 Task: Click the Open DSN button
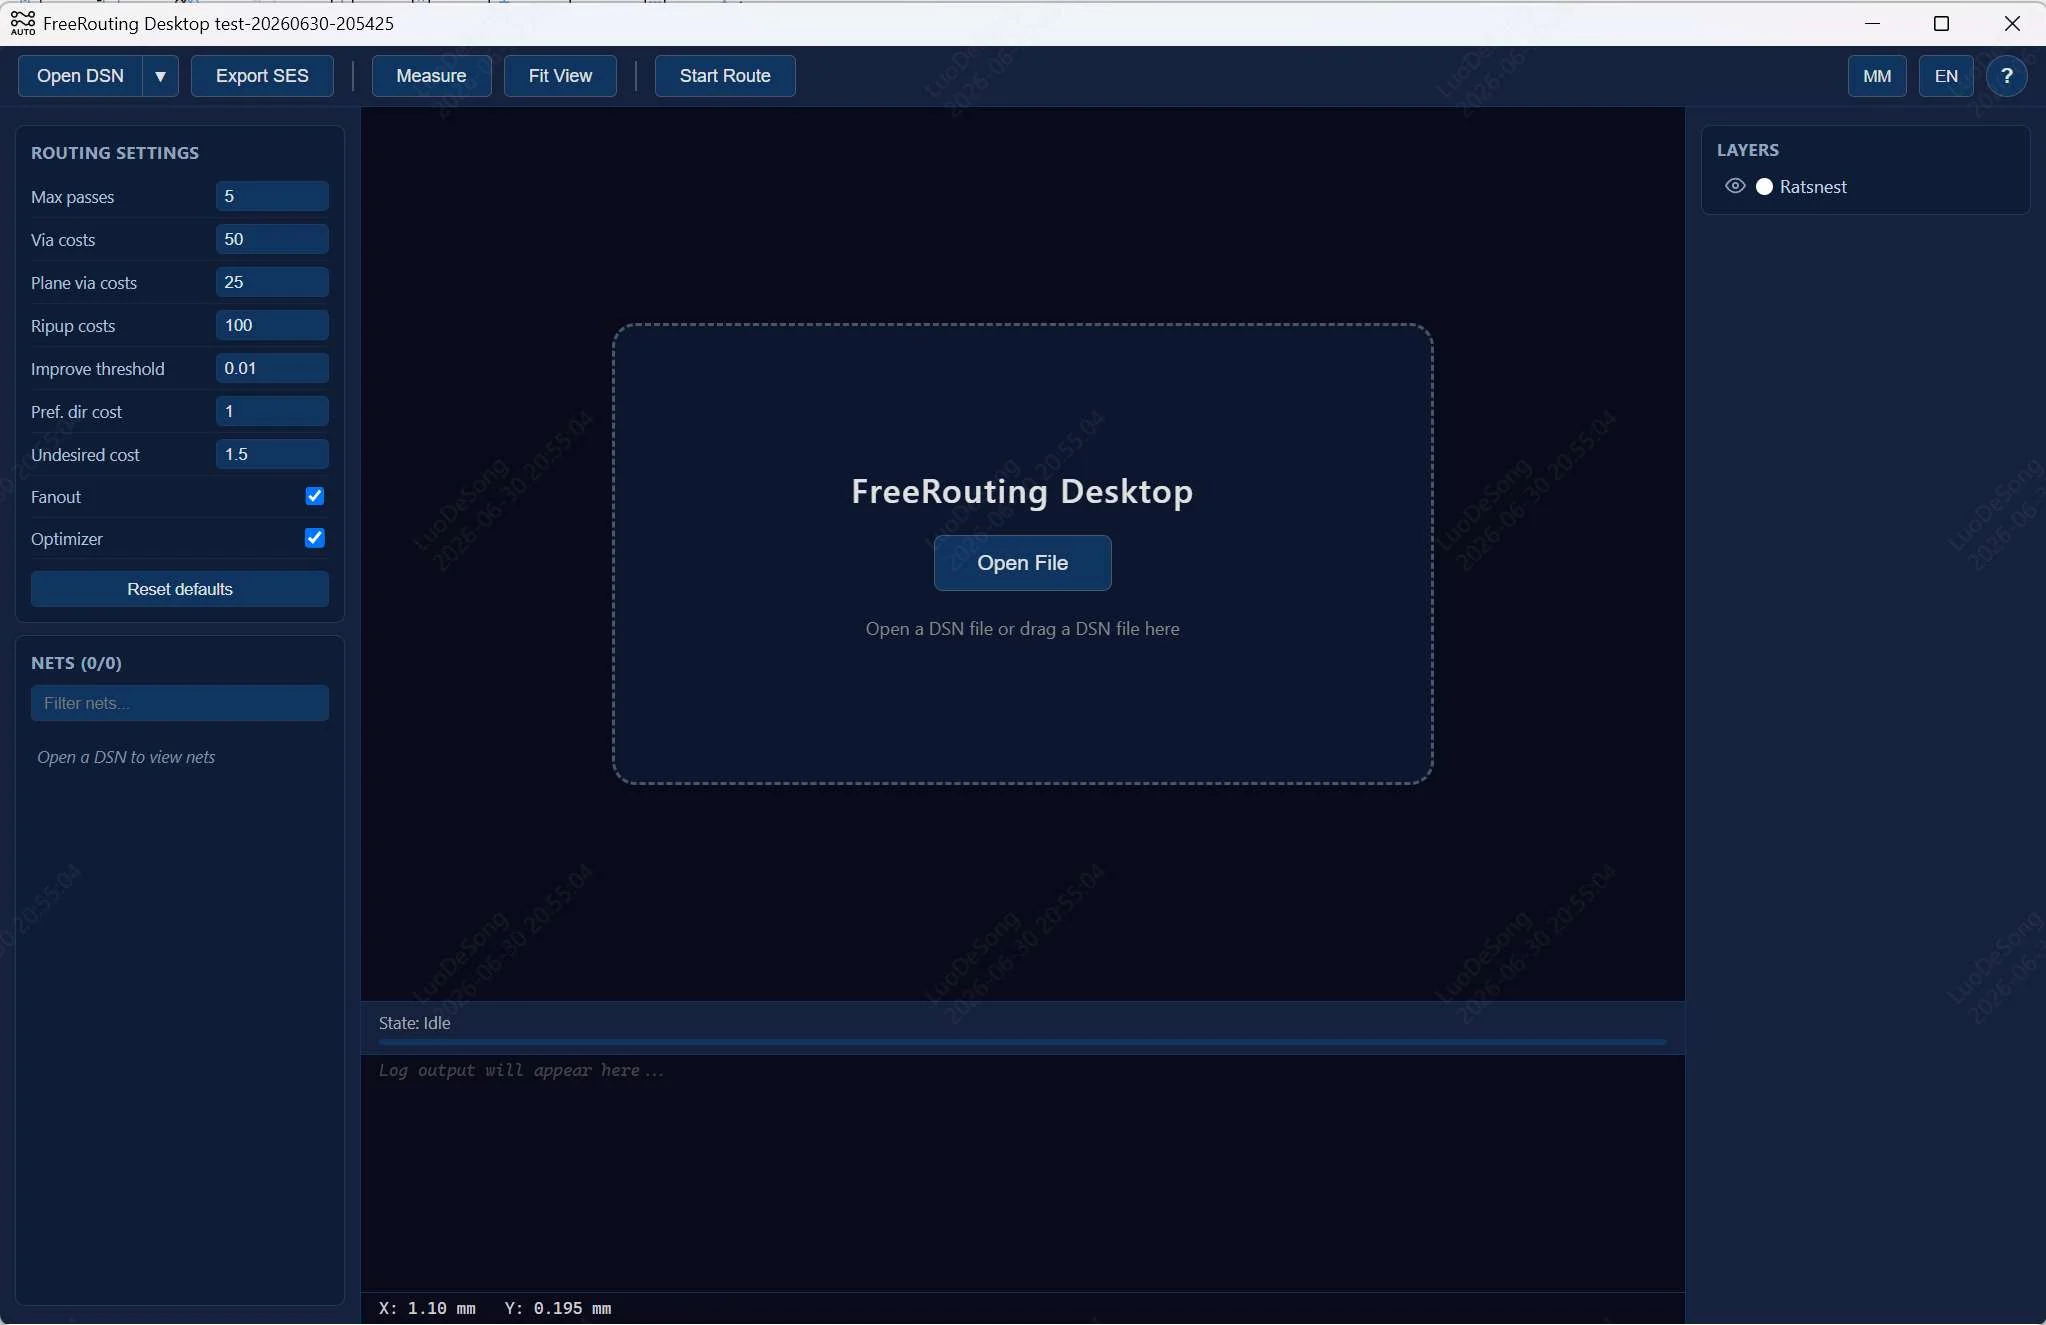[x=80, y=76]
